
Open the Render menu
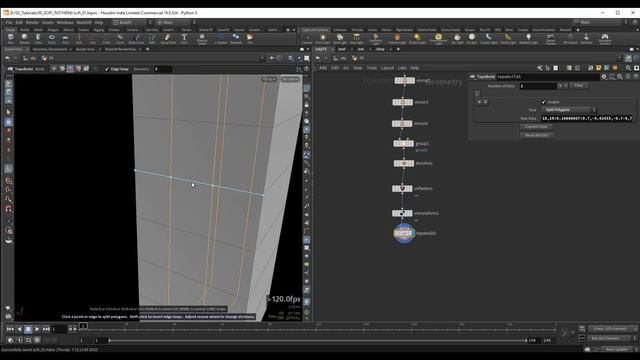32,22
